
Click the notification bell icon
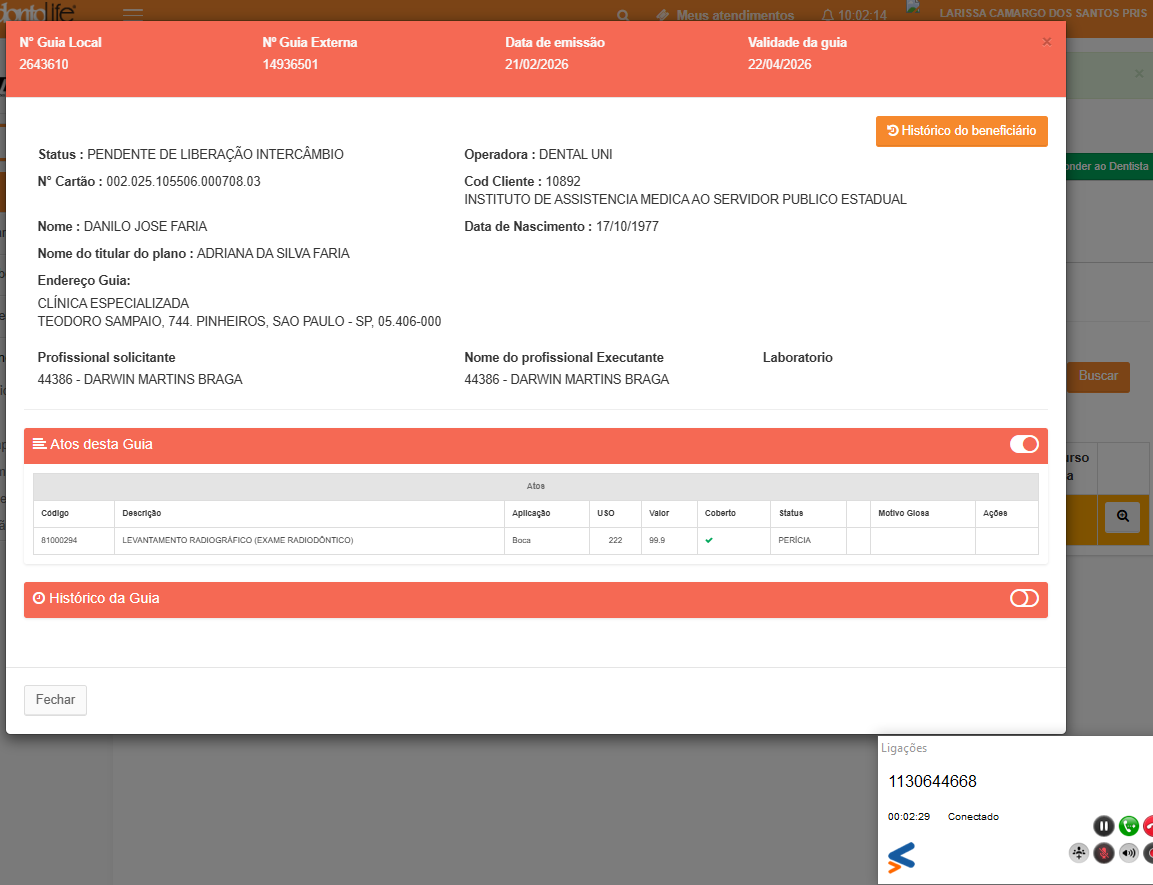coord(827,15)
